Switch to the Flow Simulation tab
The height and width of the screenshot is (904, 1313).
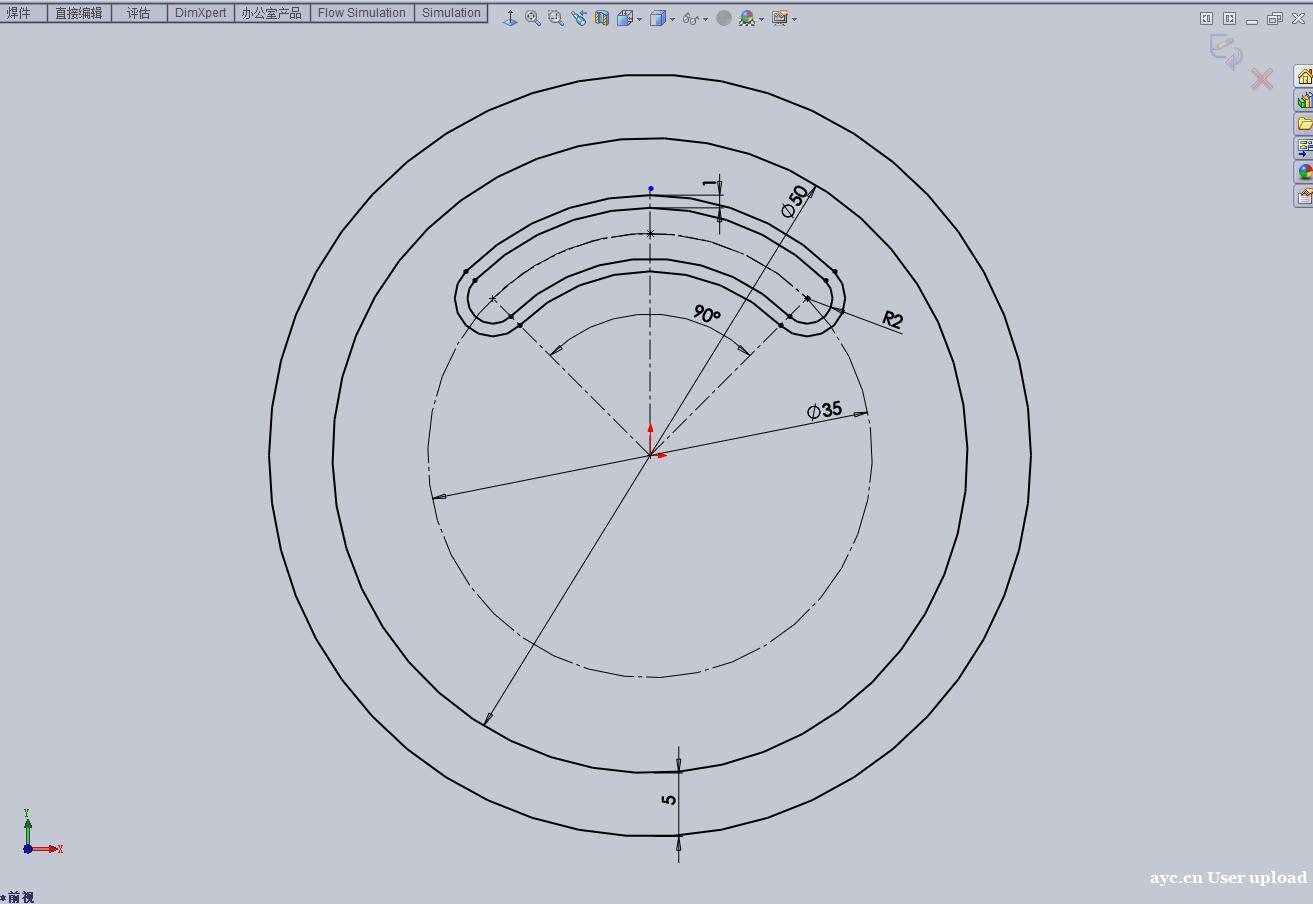pyautogui.click(x=361, y=13)
